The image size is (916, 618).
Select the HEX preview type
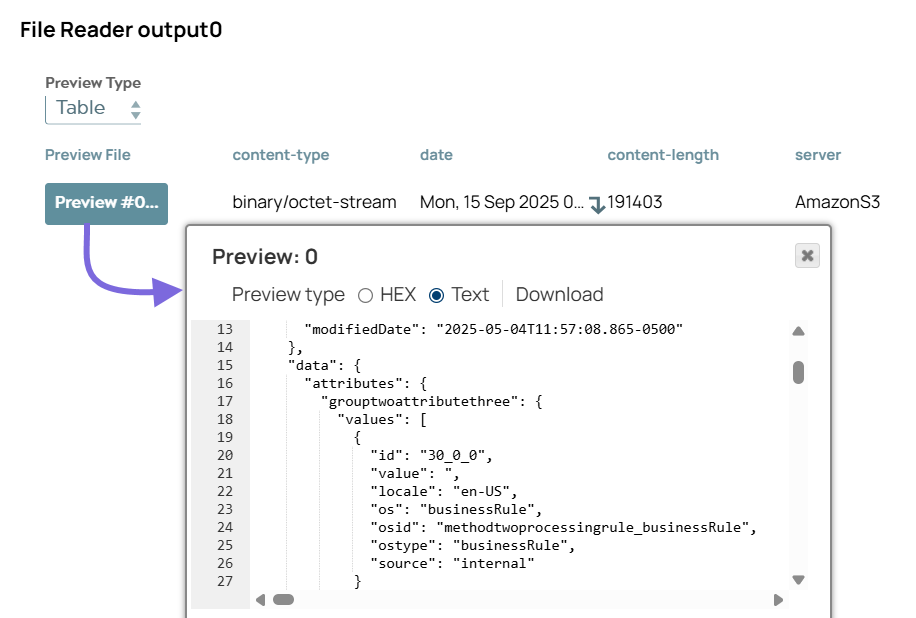[364, 294]
